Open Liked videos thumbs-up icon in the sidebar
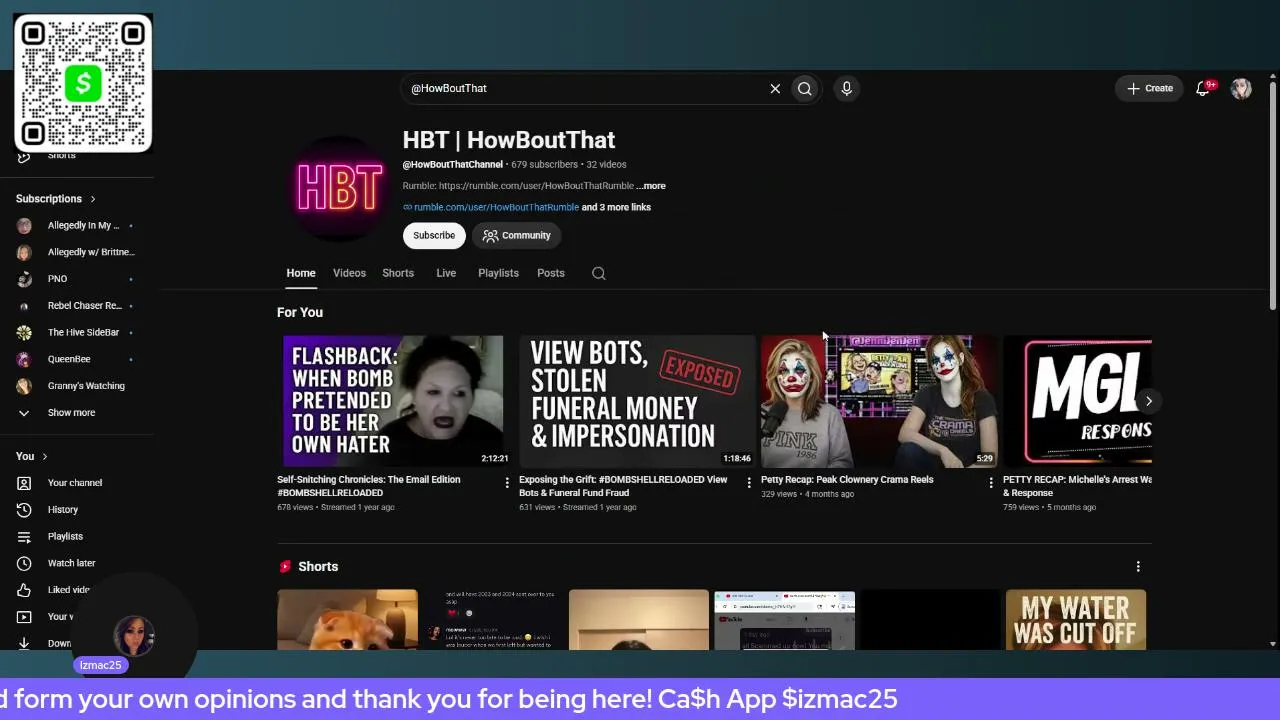 coord(25,590)
